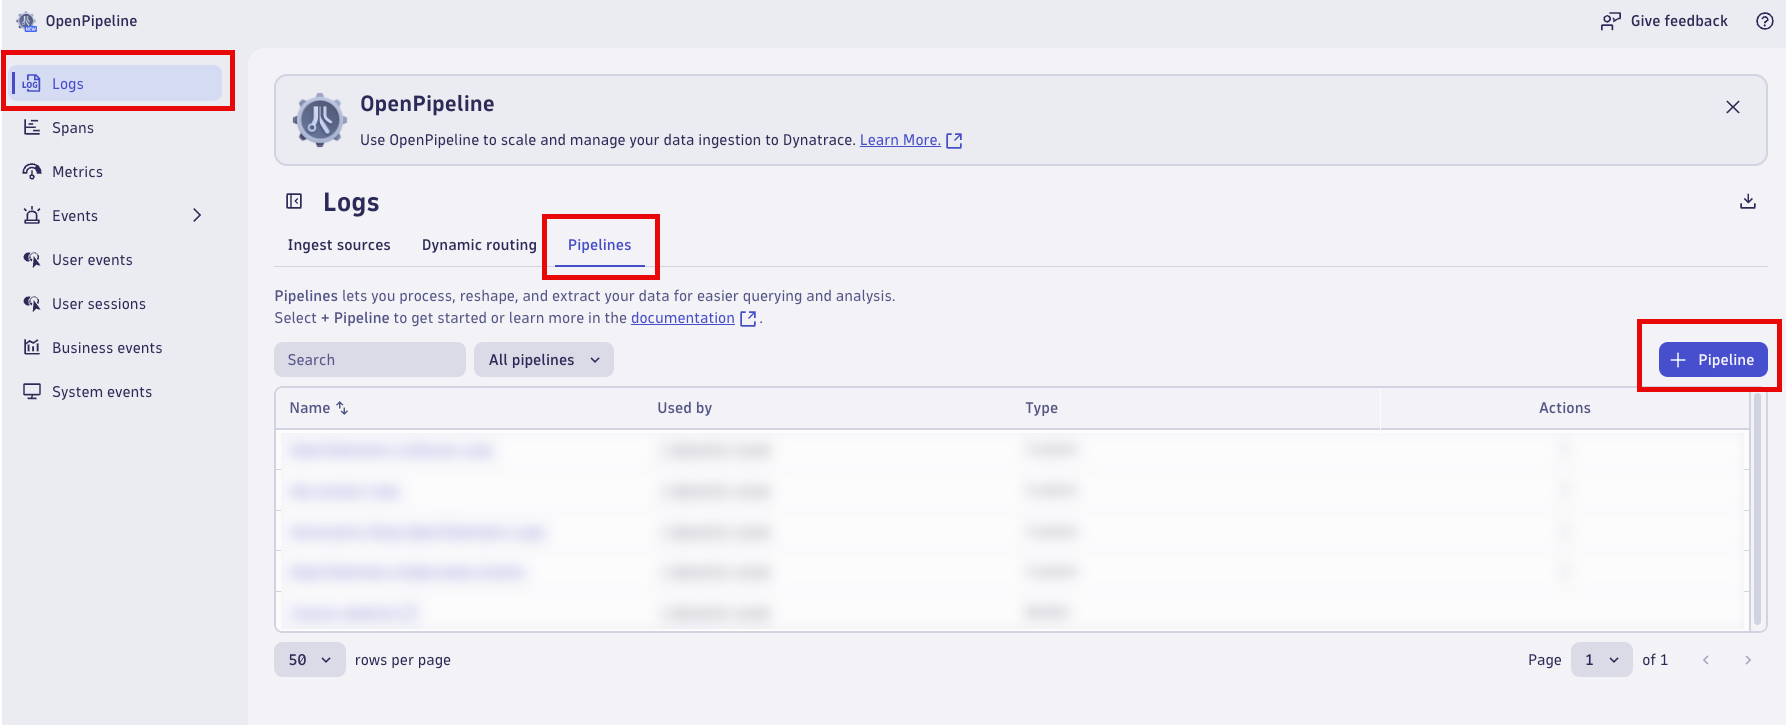
Task: Click the Actions column header
Action: 1564,408
